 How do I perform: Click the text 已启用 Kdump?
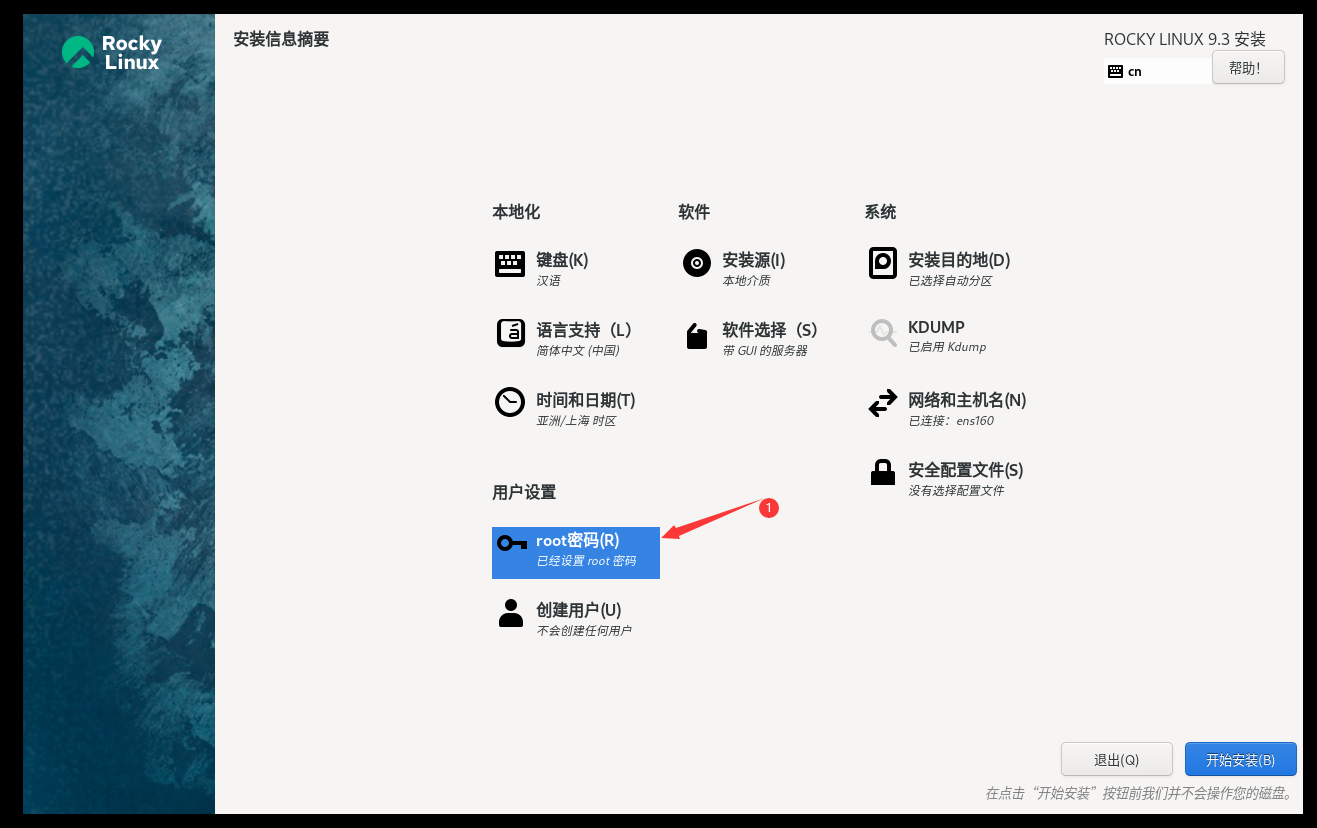[947, 347]
